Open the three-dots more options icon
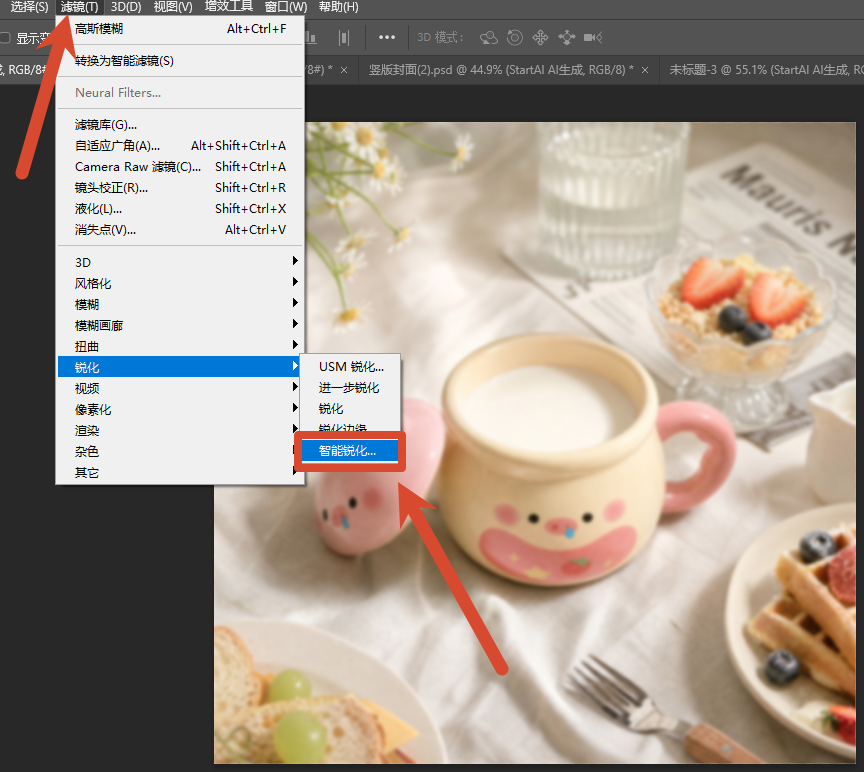The width and height of the screenshot is (864, 772). 387,37
